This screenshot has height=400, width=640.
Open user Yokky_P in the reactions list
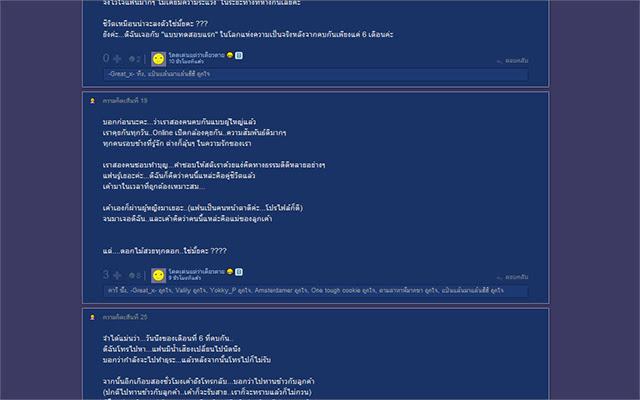[223, 291]
